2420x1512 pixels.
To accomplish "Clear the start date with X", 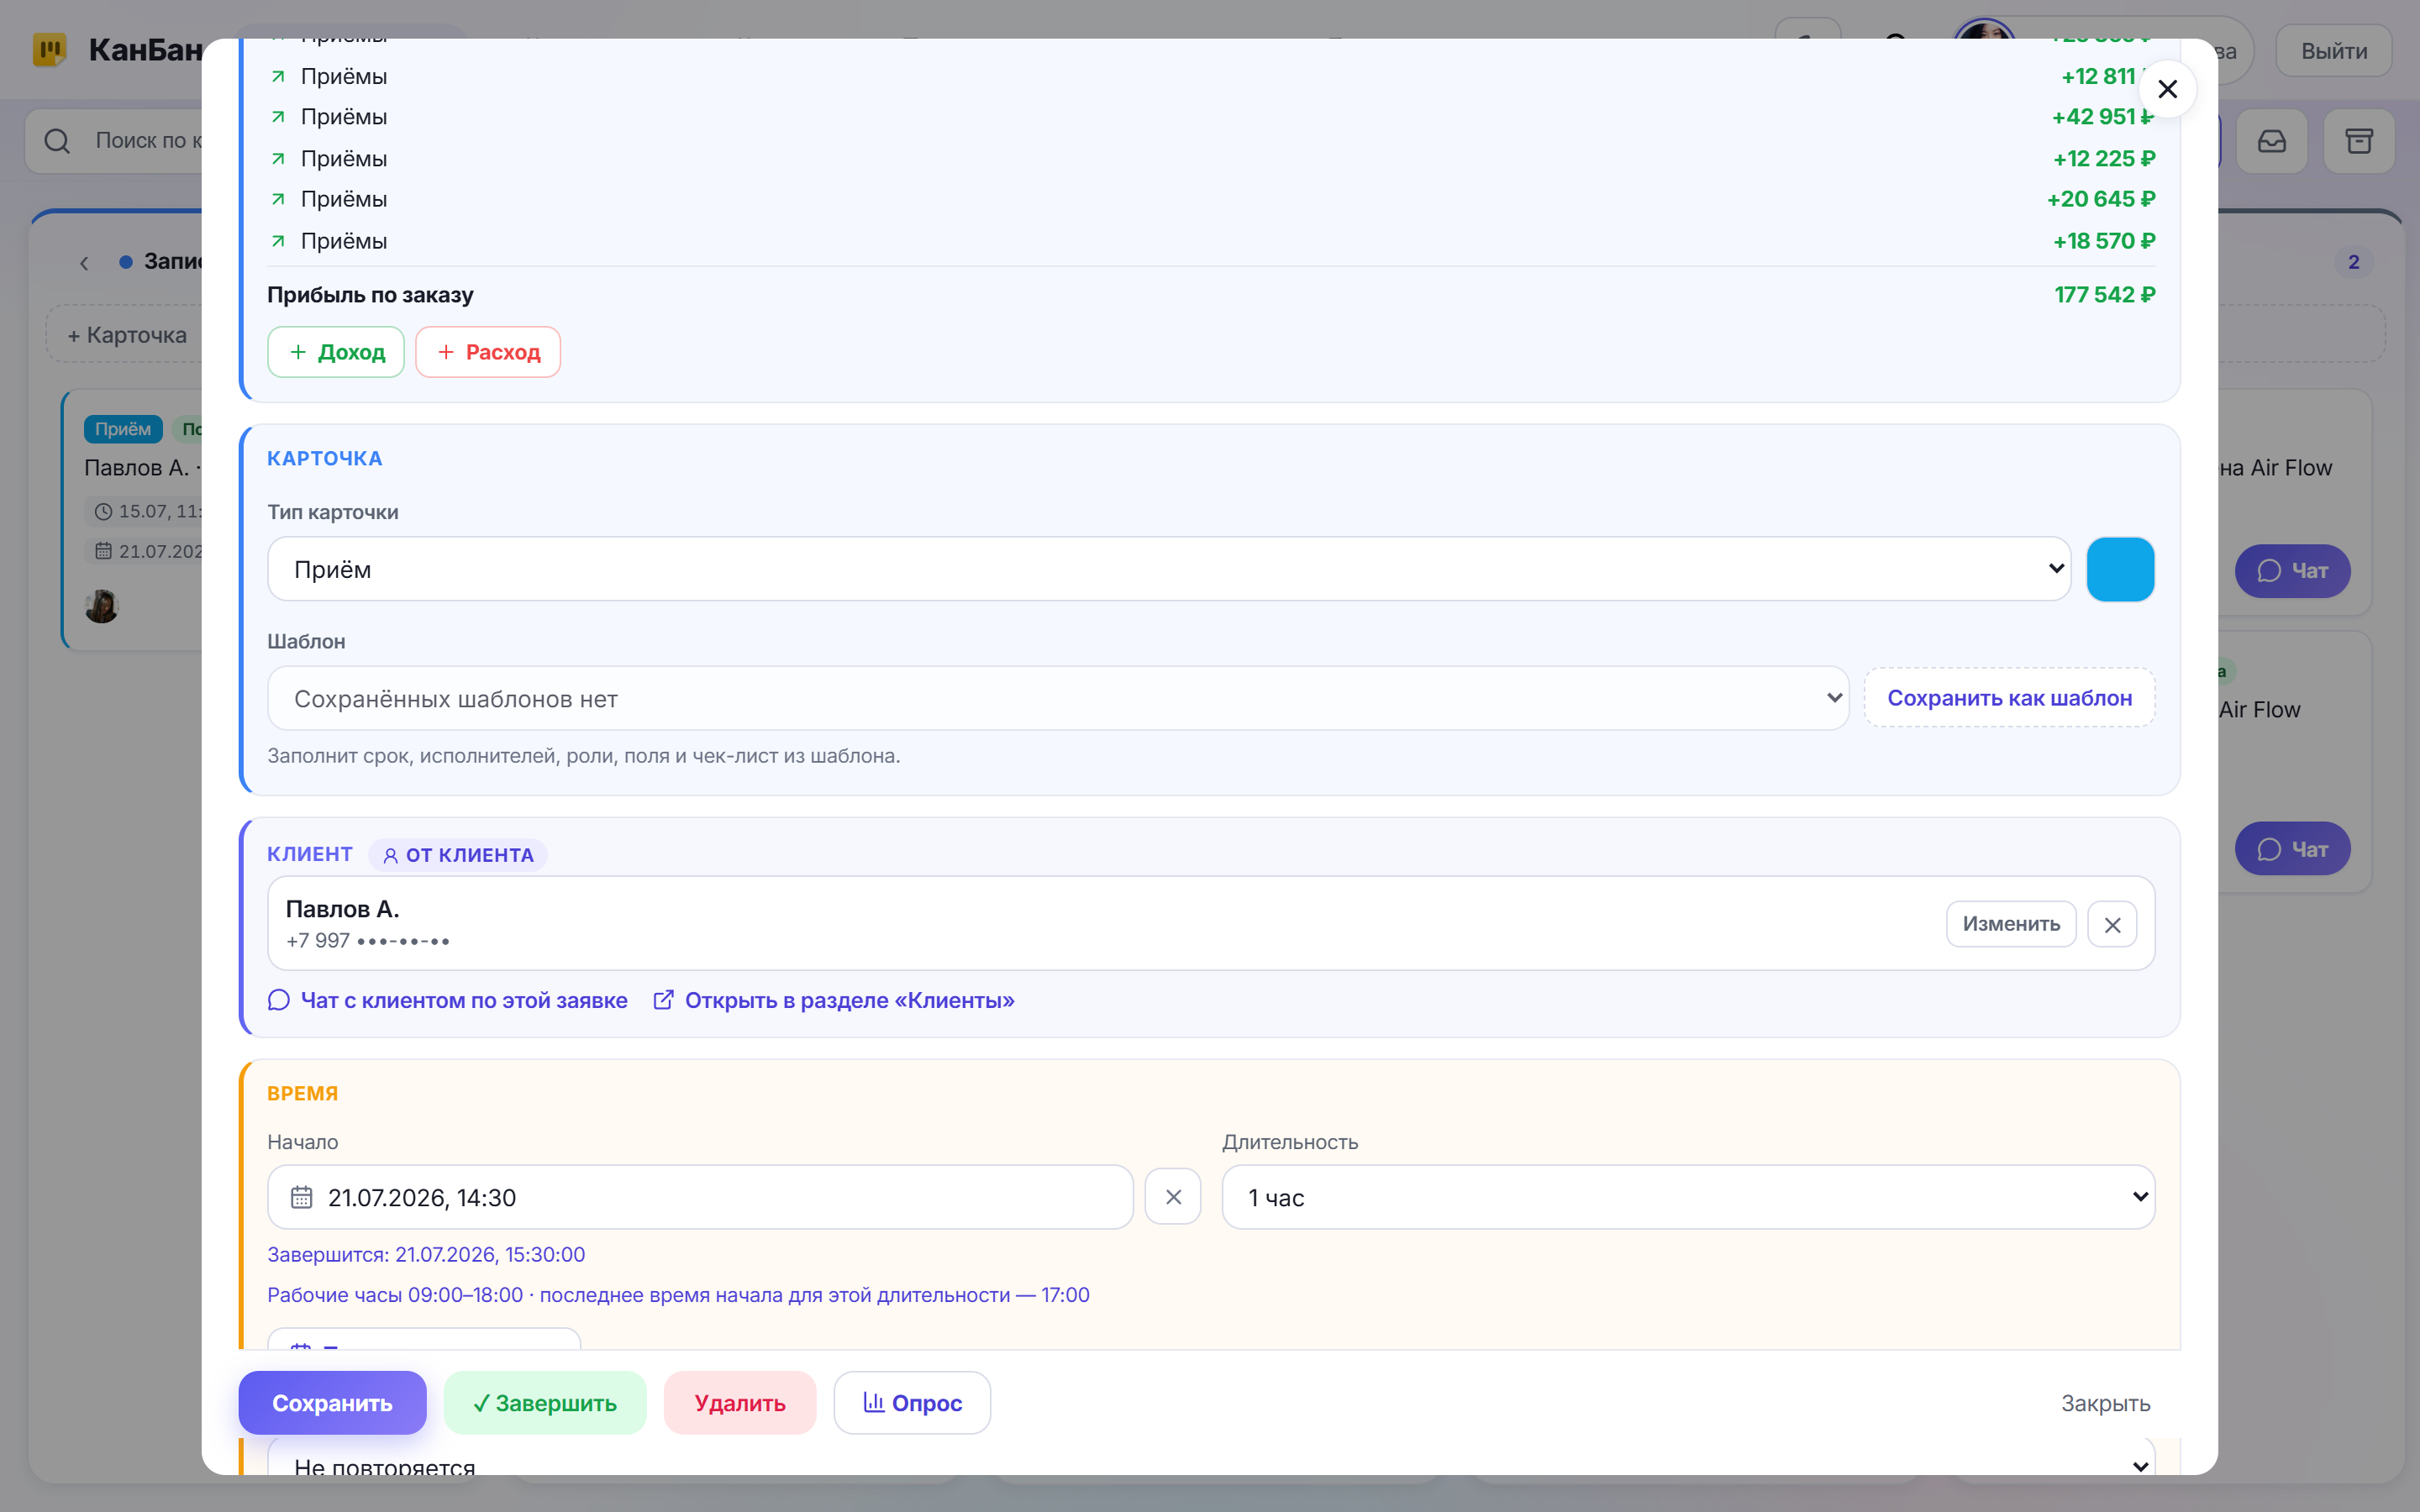I will click(1173, 1197).
